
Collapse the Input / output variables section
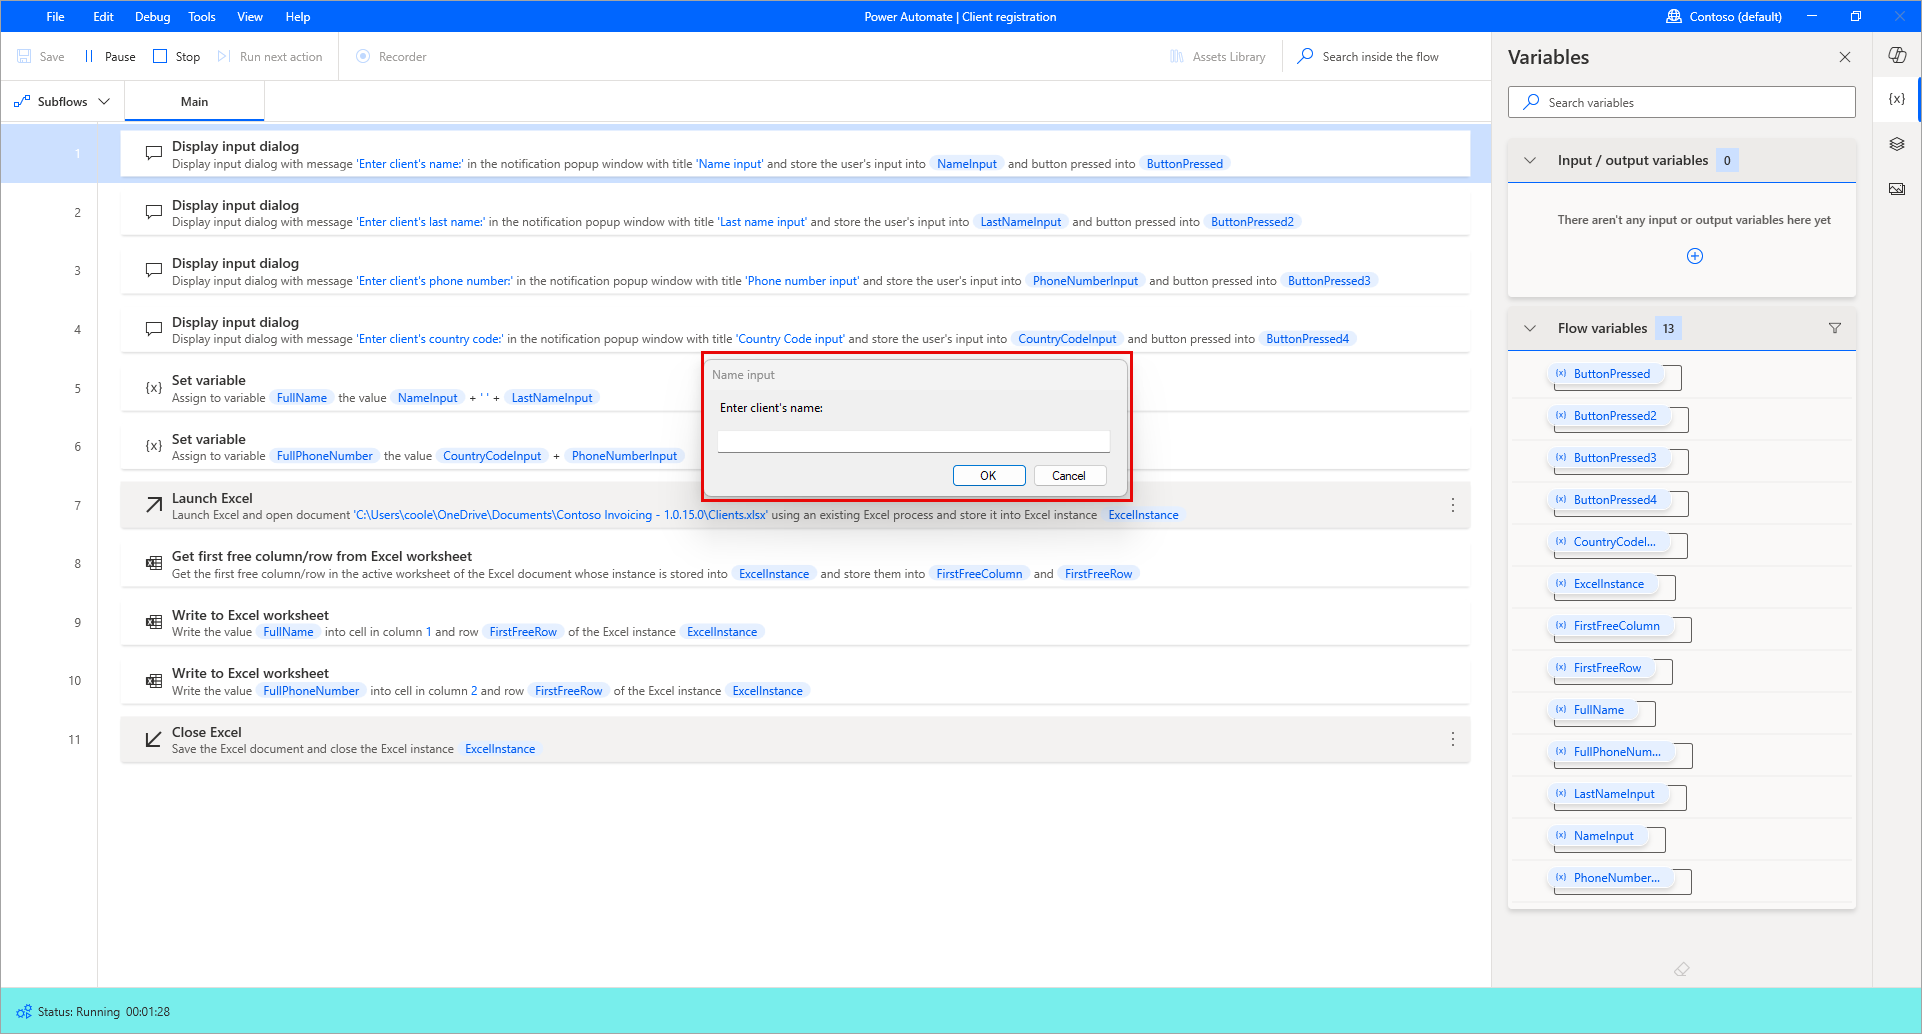click(1531, 160)
